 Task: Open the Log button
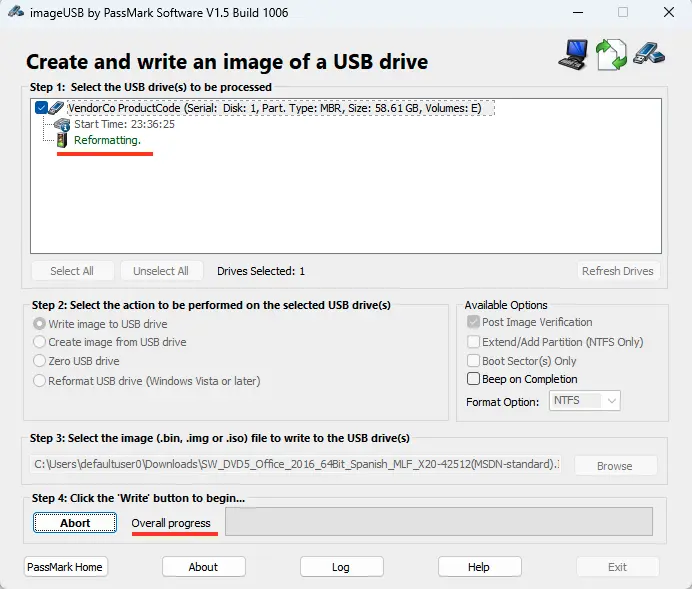pyautogui.click(x=341, y=567)
